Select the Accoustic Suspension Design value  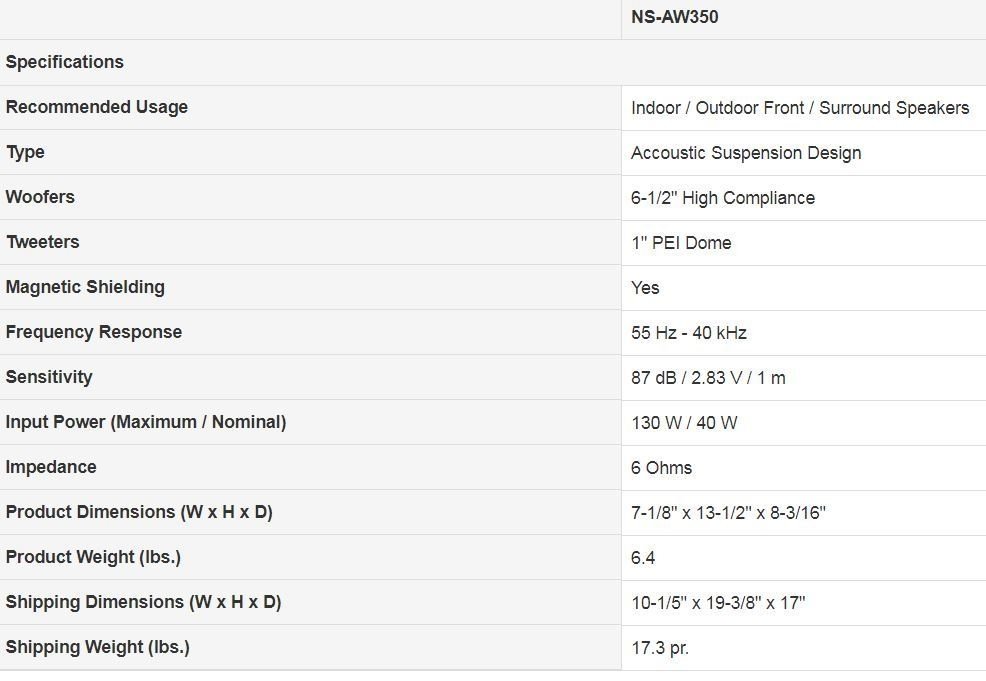tap(746, 153)
